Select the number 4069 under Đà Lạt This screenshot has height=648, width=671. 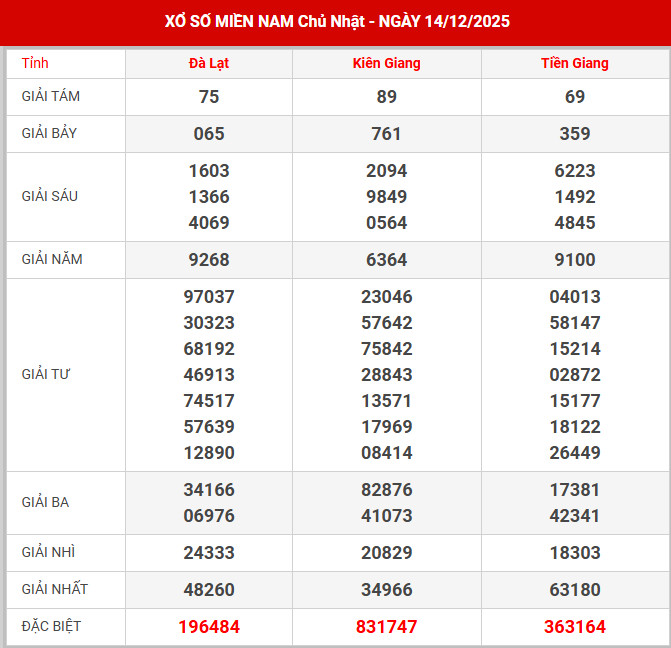[x=209, y=223]
